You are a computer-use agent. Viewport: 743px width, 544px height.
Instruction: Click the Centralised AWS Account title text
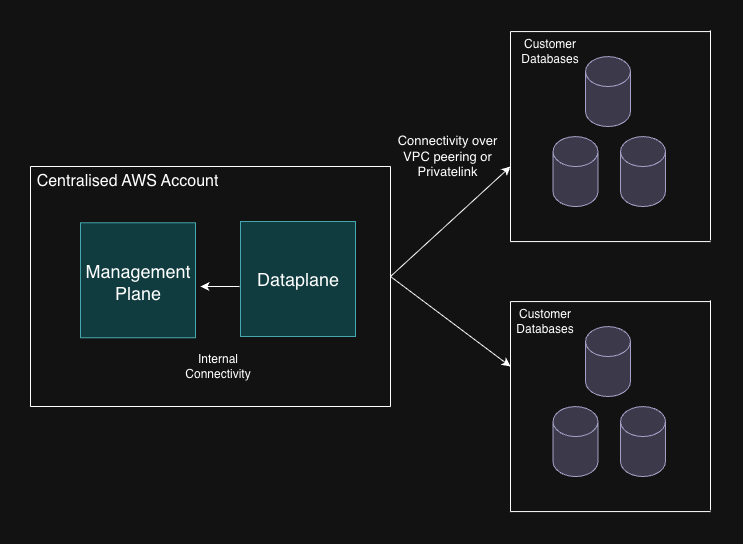coord(127,181)
